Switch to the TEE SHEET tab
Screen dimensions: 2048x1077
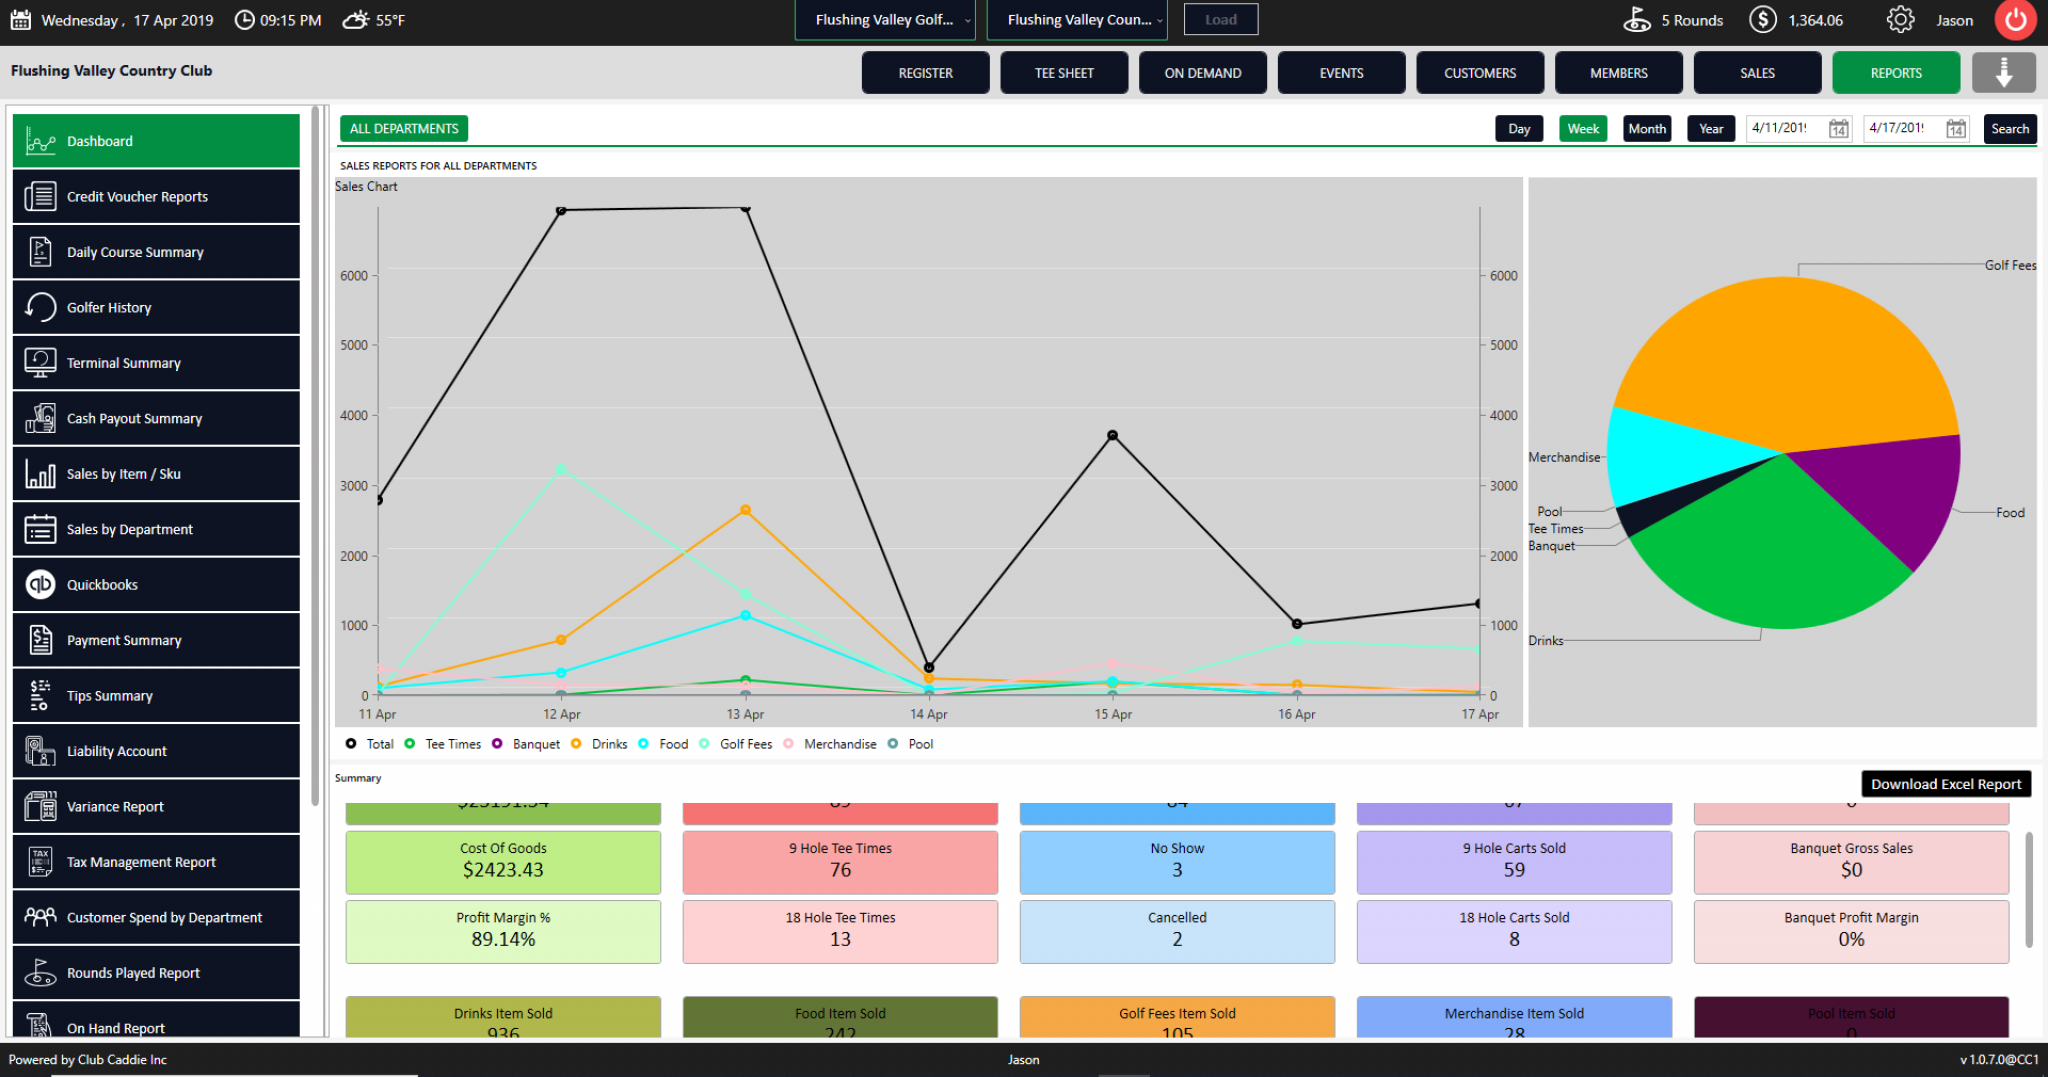(1063, 71)
